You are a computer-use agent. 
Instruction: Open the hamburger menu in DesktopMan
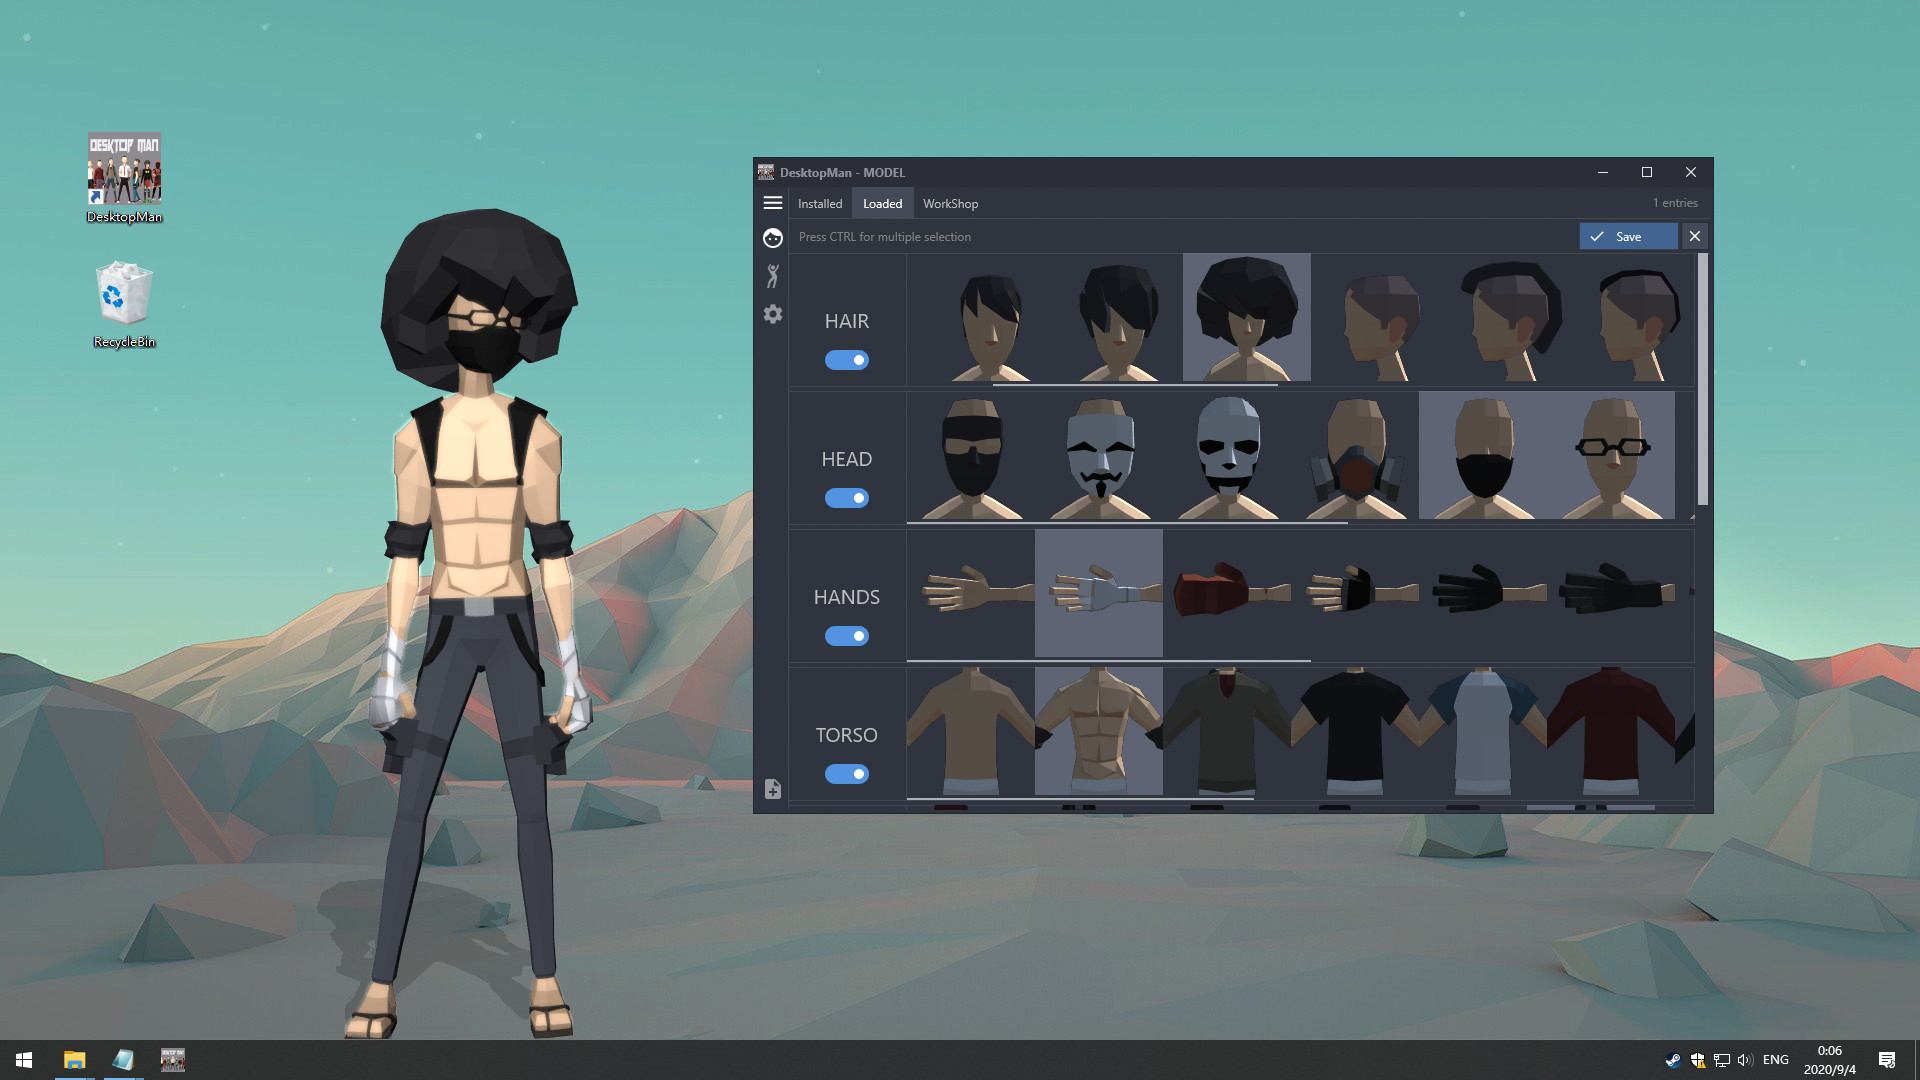point(772,203)
